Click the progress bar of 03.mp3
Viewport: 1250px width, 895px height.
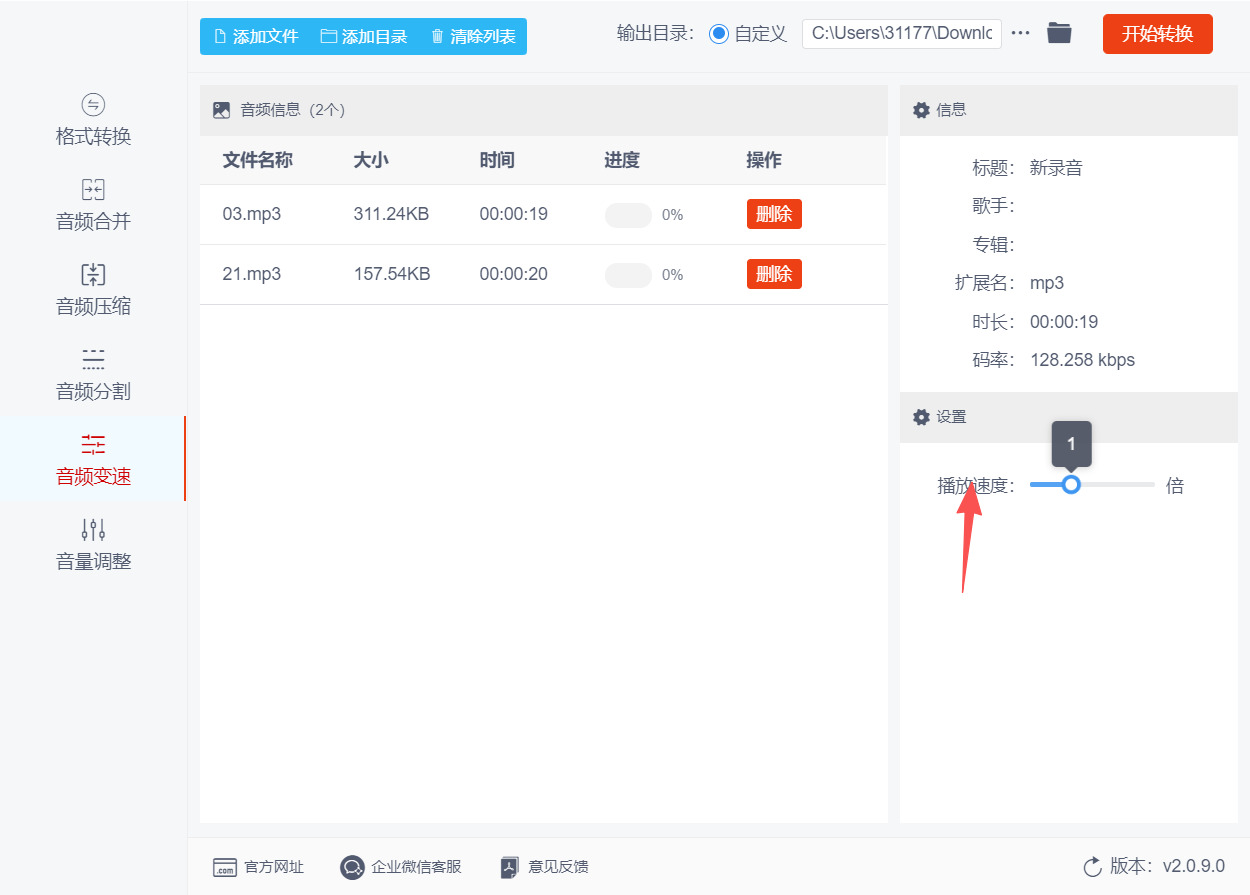tap(628, 215)
